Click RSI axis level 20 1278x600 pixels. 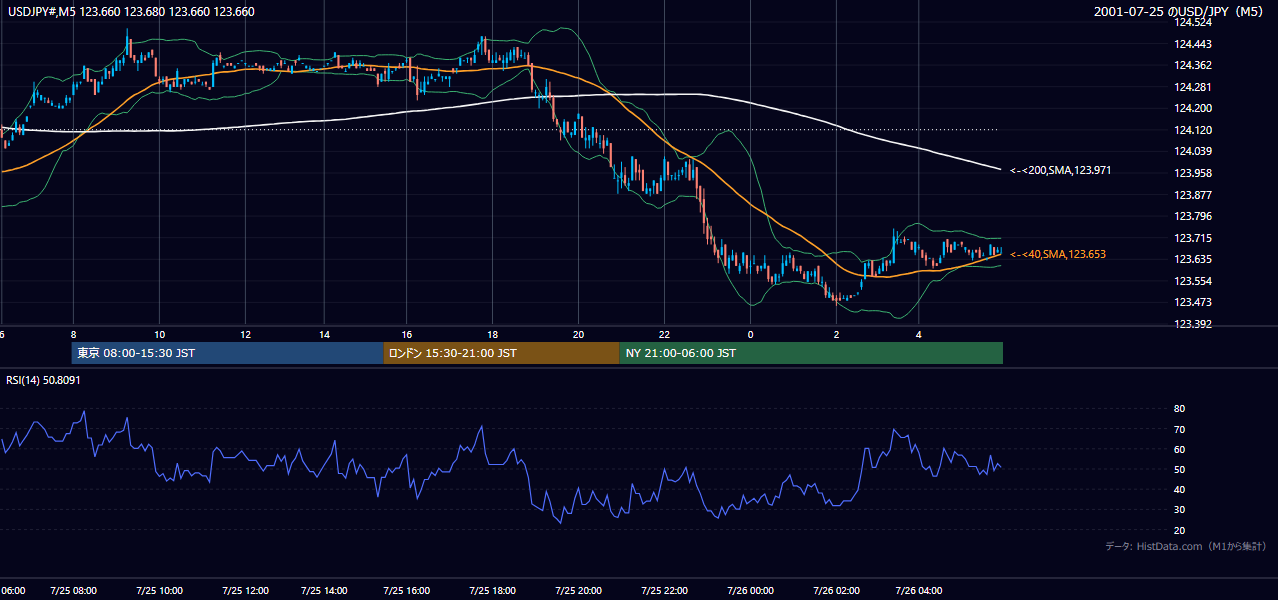[1180, 530]
